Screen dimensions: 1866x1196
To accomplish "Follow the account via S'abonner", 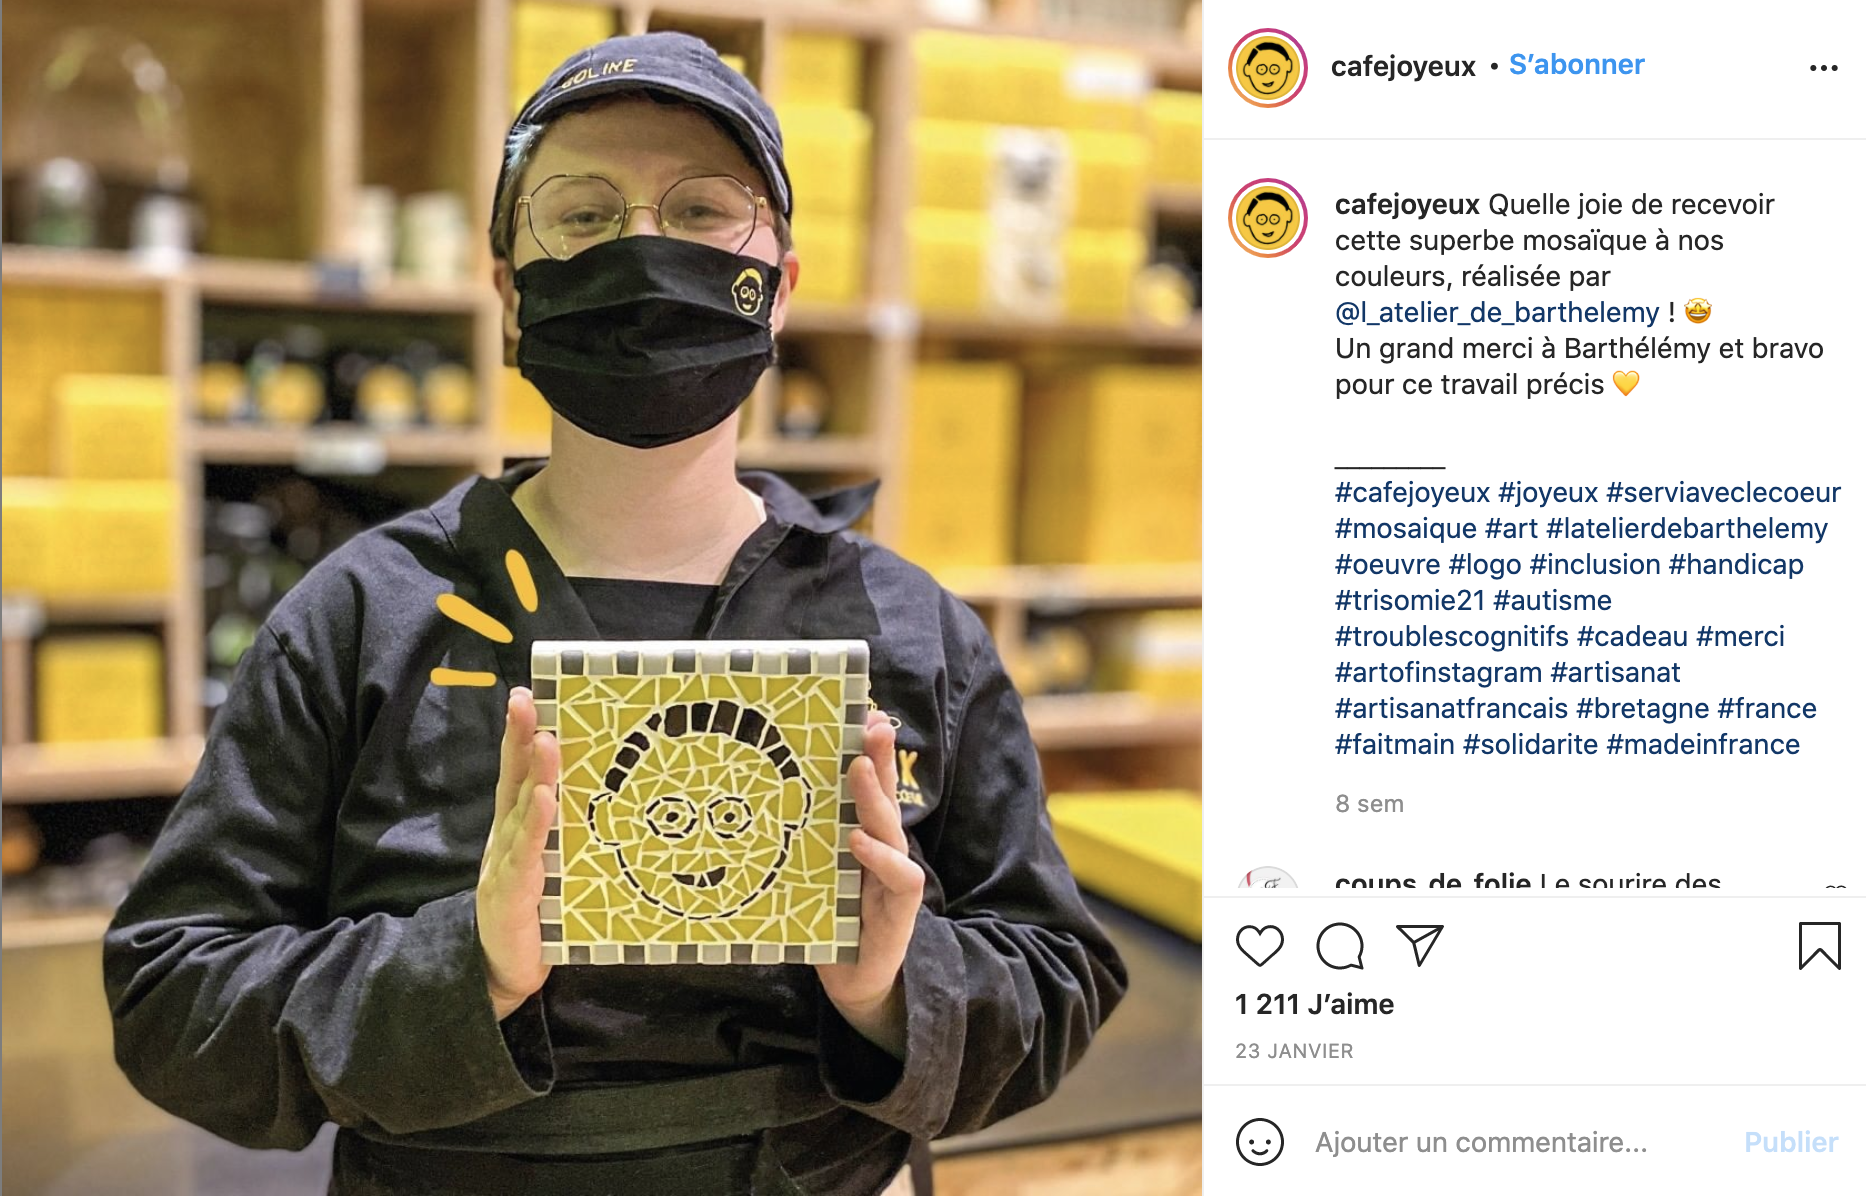I will pyautogui.click(x=1576, y=65).
